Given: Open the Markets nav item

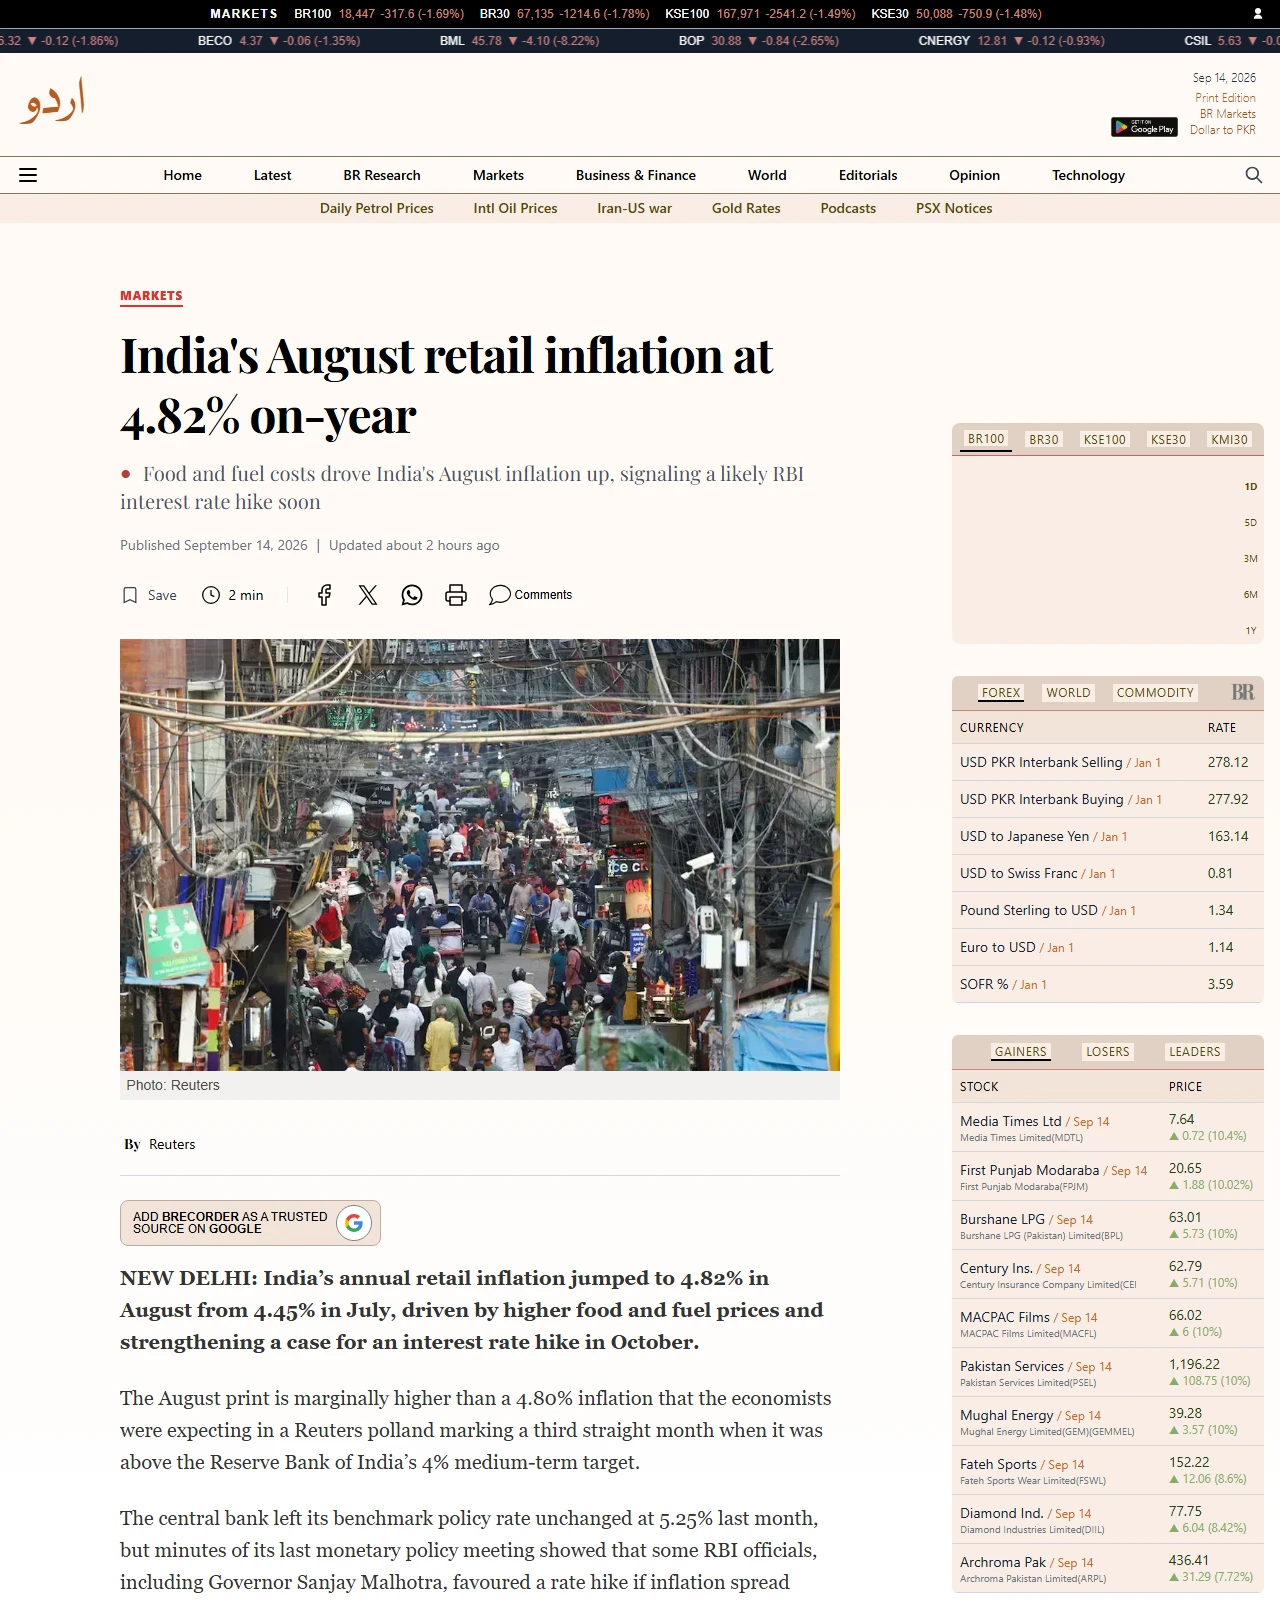Looking at the screenshot, I should tap(498, 175).
